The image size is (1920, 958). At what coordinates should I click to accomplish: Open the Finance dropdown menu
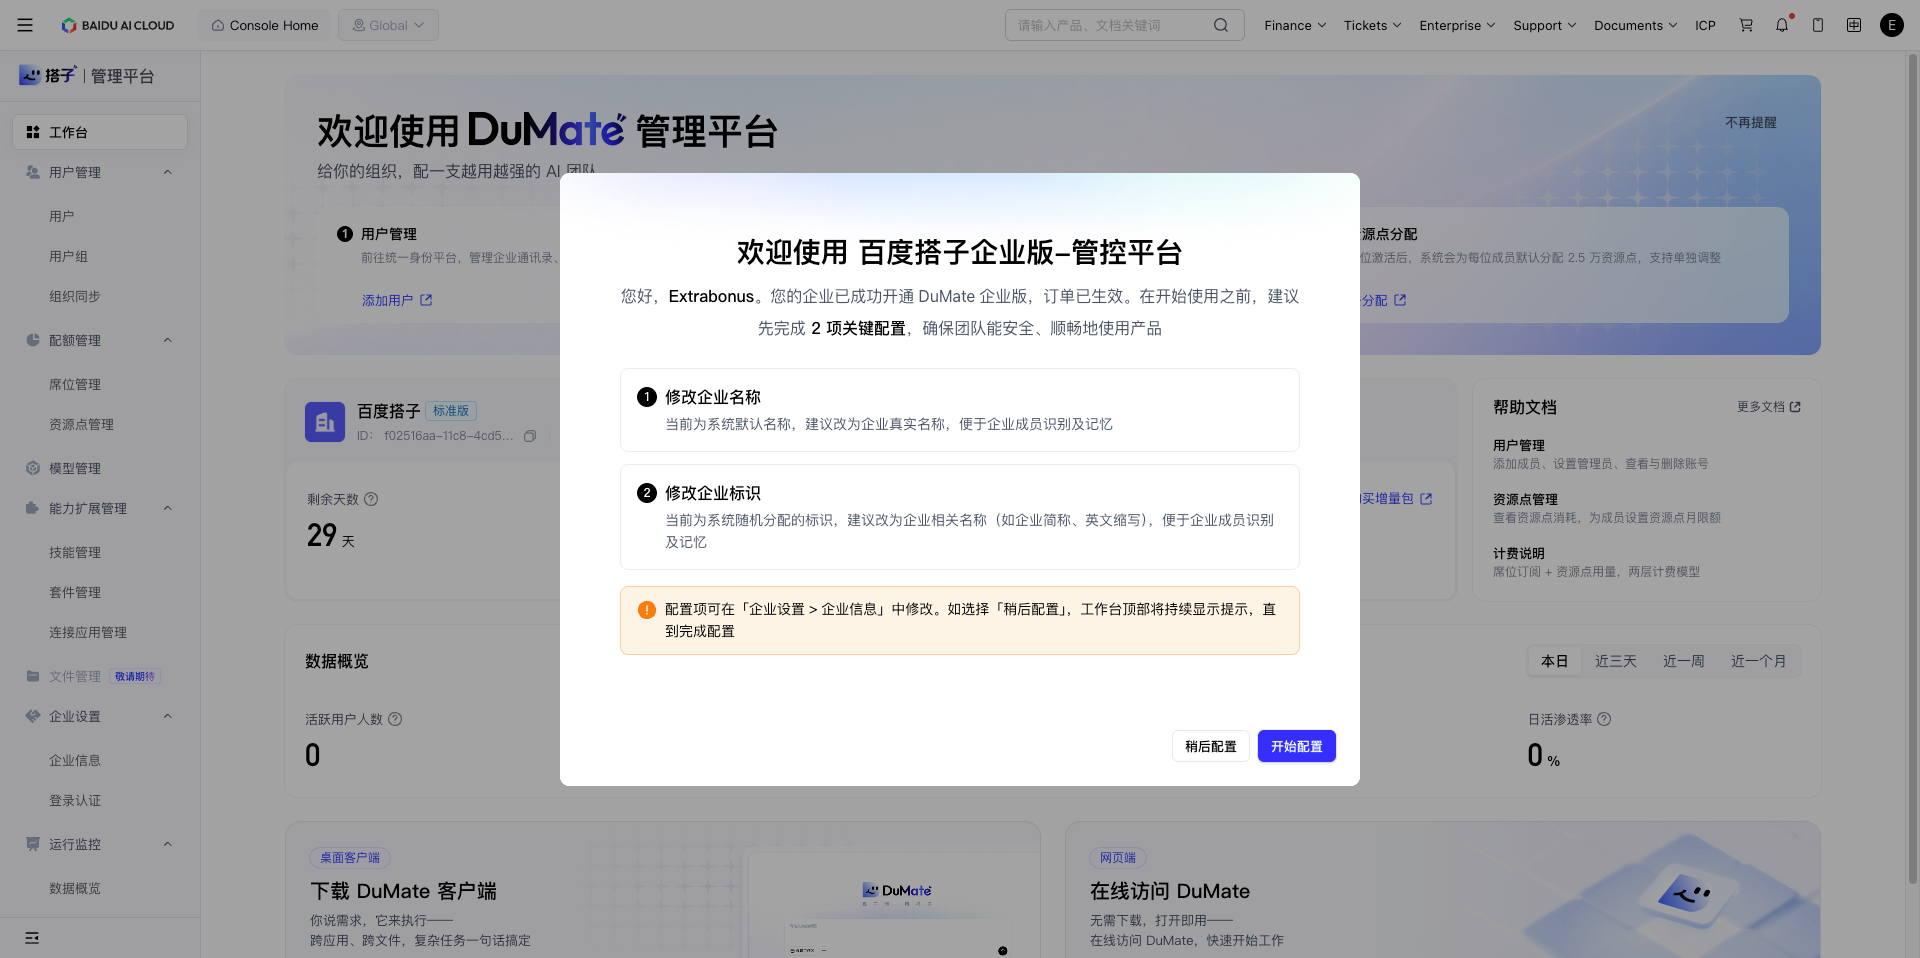(x=1295, y=25)
